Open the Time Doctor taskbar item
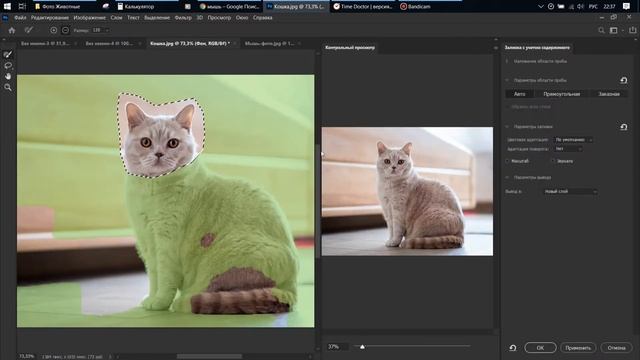The image size is (640, 360). (362, 7)
